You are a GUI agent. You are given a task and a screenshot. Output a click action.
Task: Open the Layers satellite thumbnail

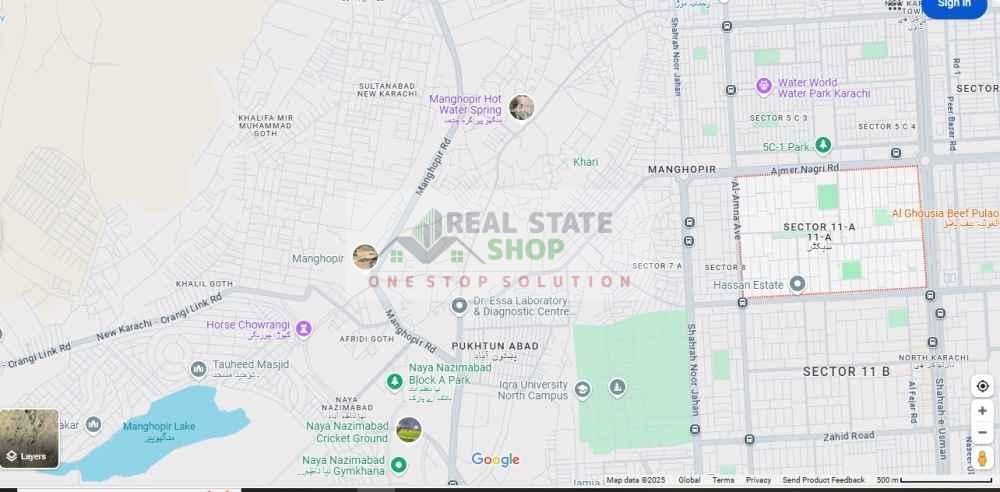click(x=29, y=438)
